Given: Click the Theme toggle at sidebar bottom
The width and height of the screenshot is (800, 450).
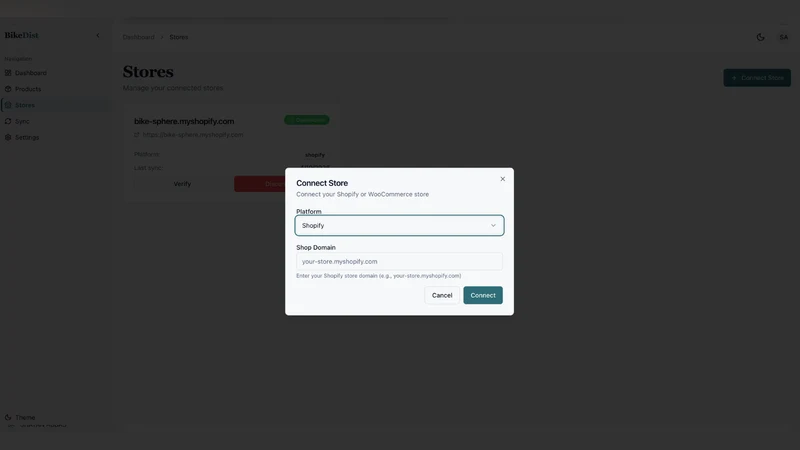Looking at the screenshot, I should (25, 417).
